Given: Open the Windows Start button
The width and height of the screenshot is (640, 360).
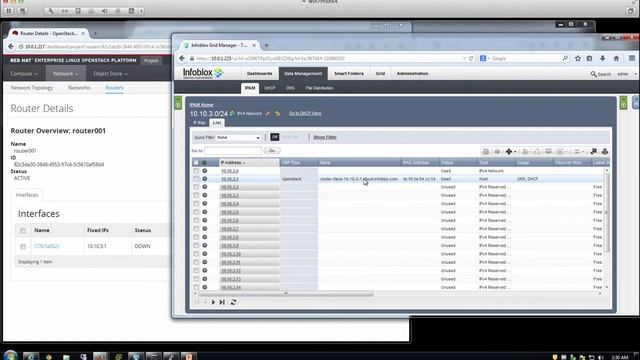Looking at the screenshot, I should (x=10, y=356).
